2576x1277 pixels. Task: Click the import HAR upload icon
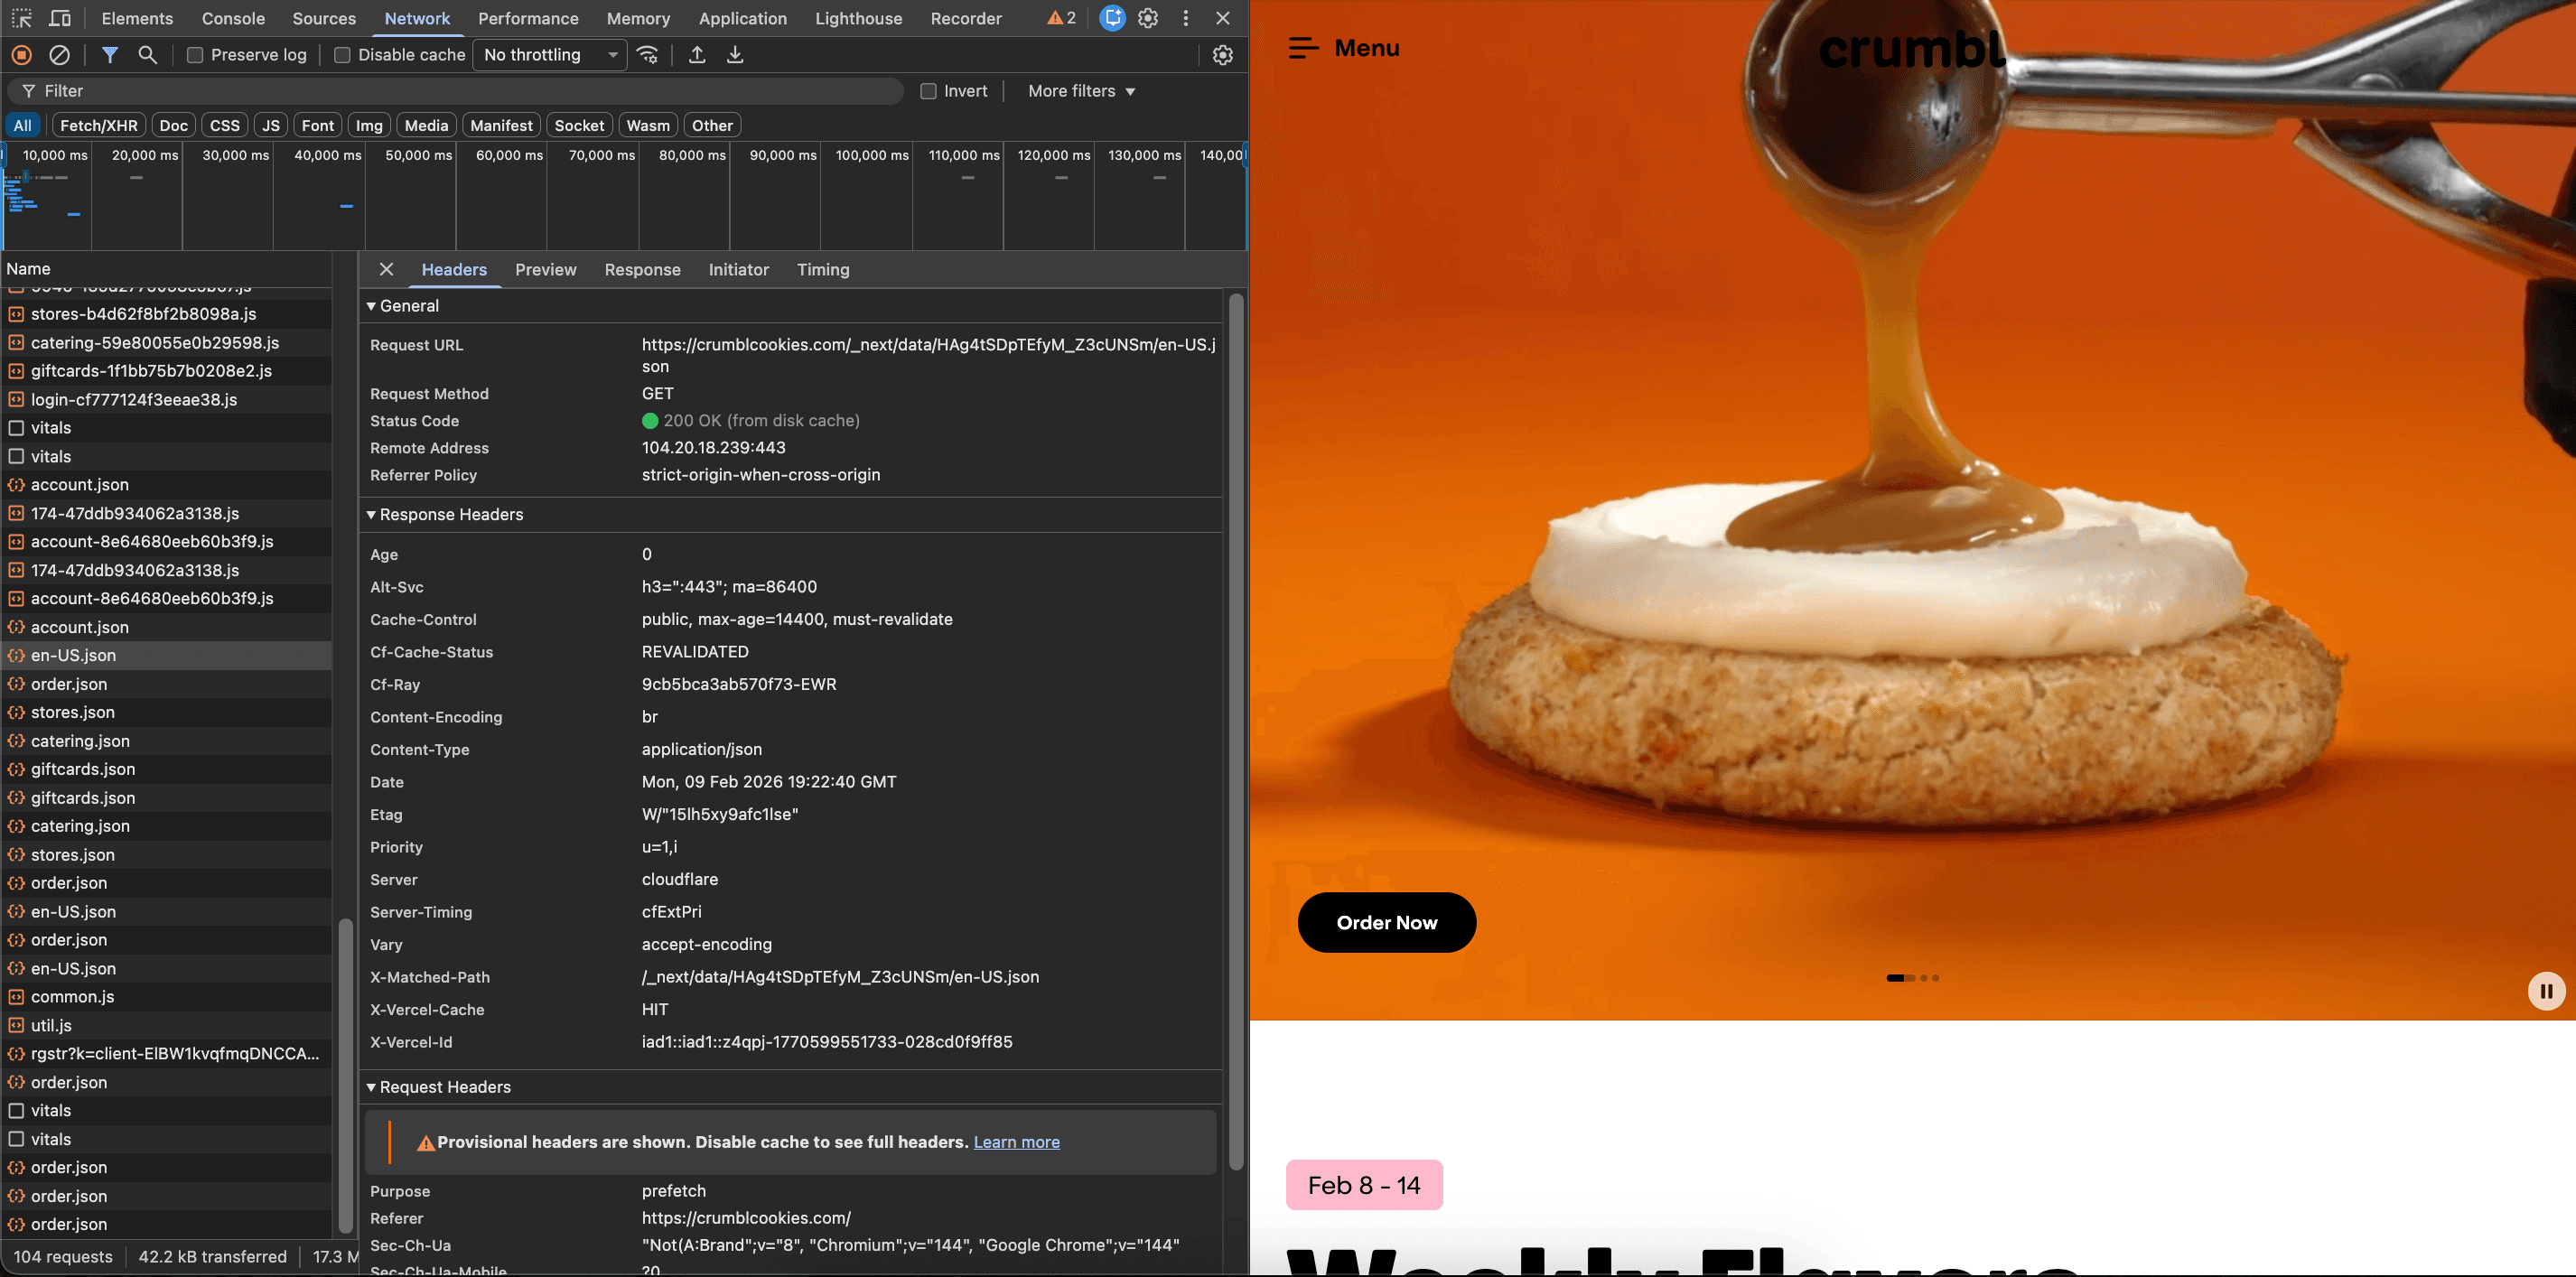pos(697,55)
